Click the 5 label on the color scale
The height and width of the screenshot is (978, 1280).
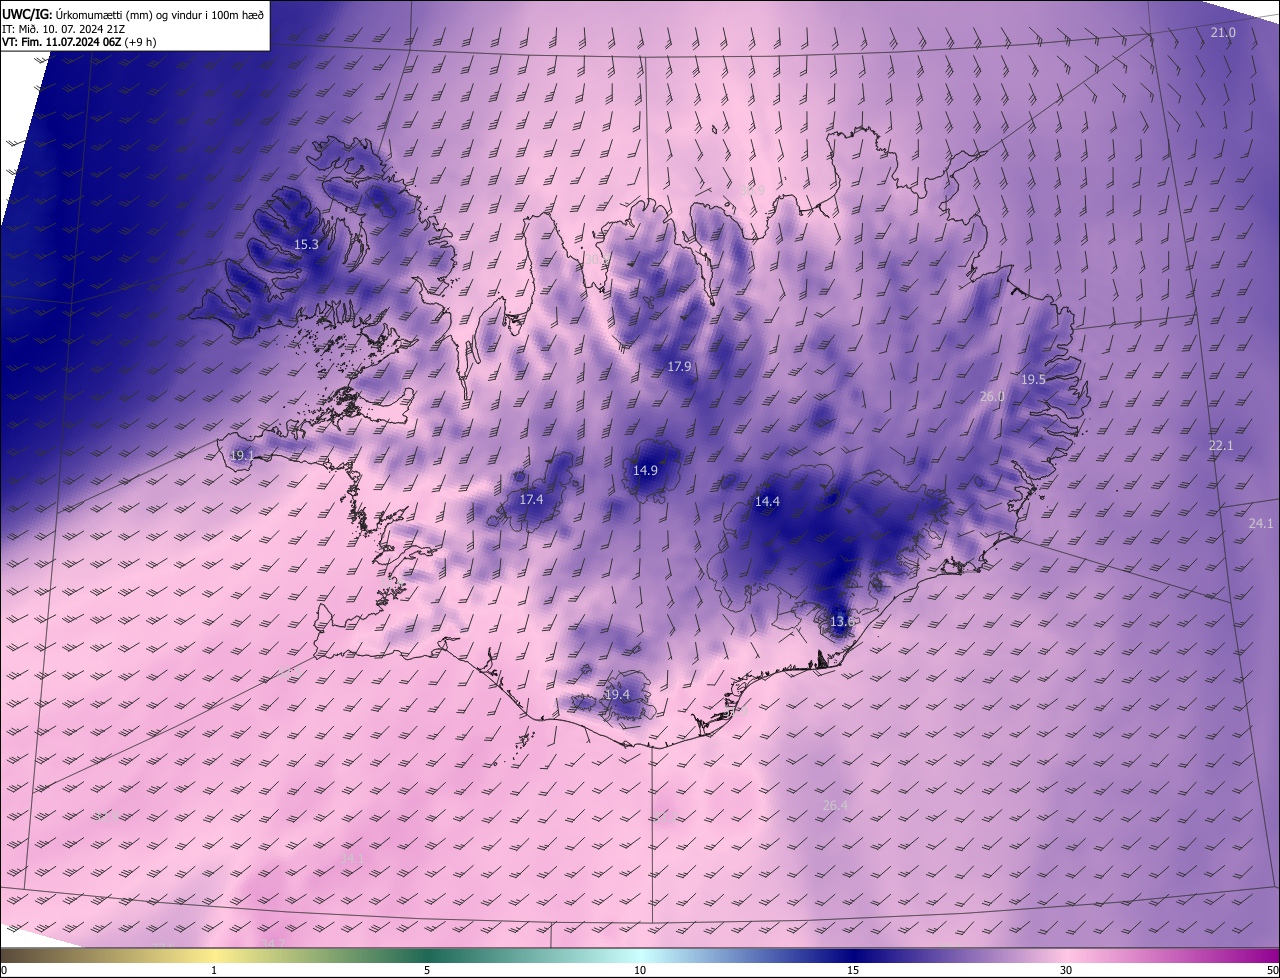point(427,970)
